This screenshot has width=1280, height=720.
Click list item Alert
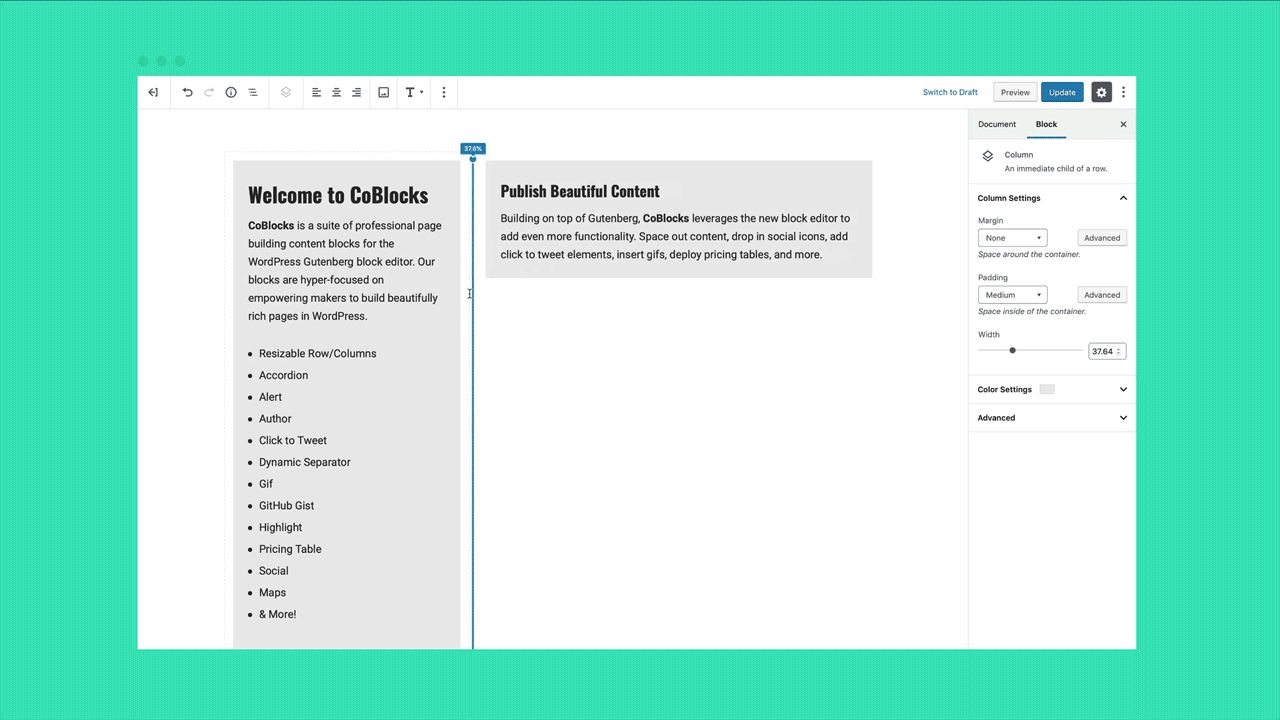click(x=270, y=397)
